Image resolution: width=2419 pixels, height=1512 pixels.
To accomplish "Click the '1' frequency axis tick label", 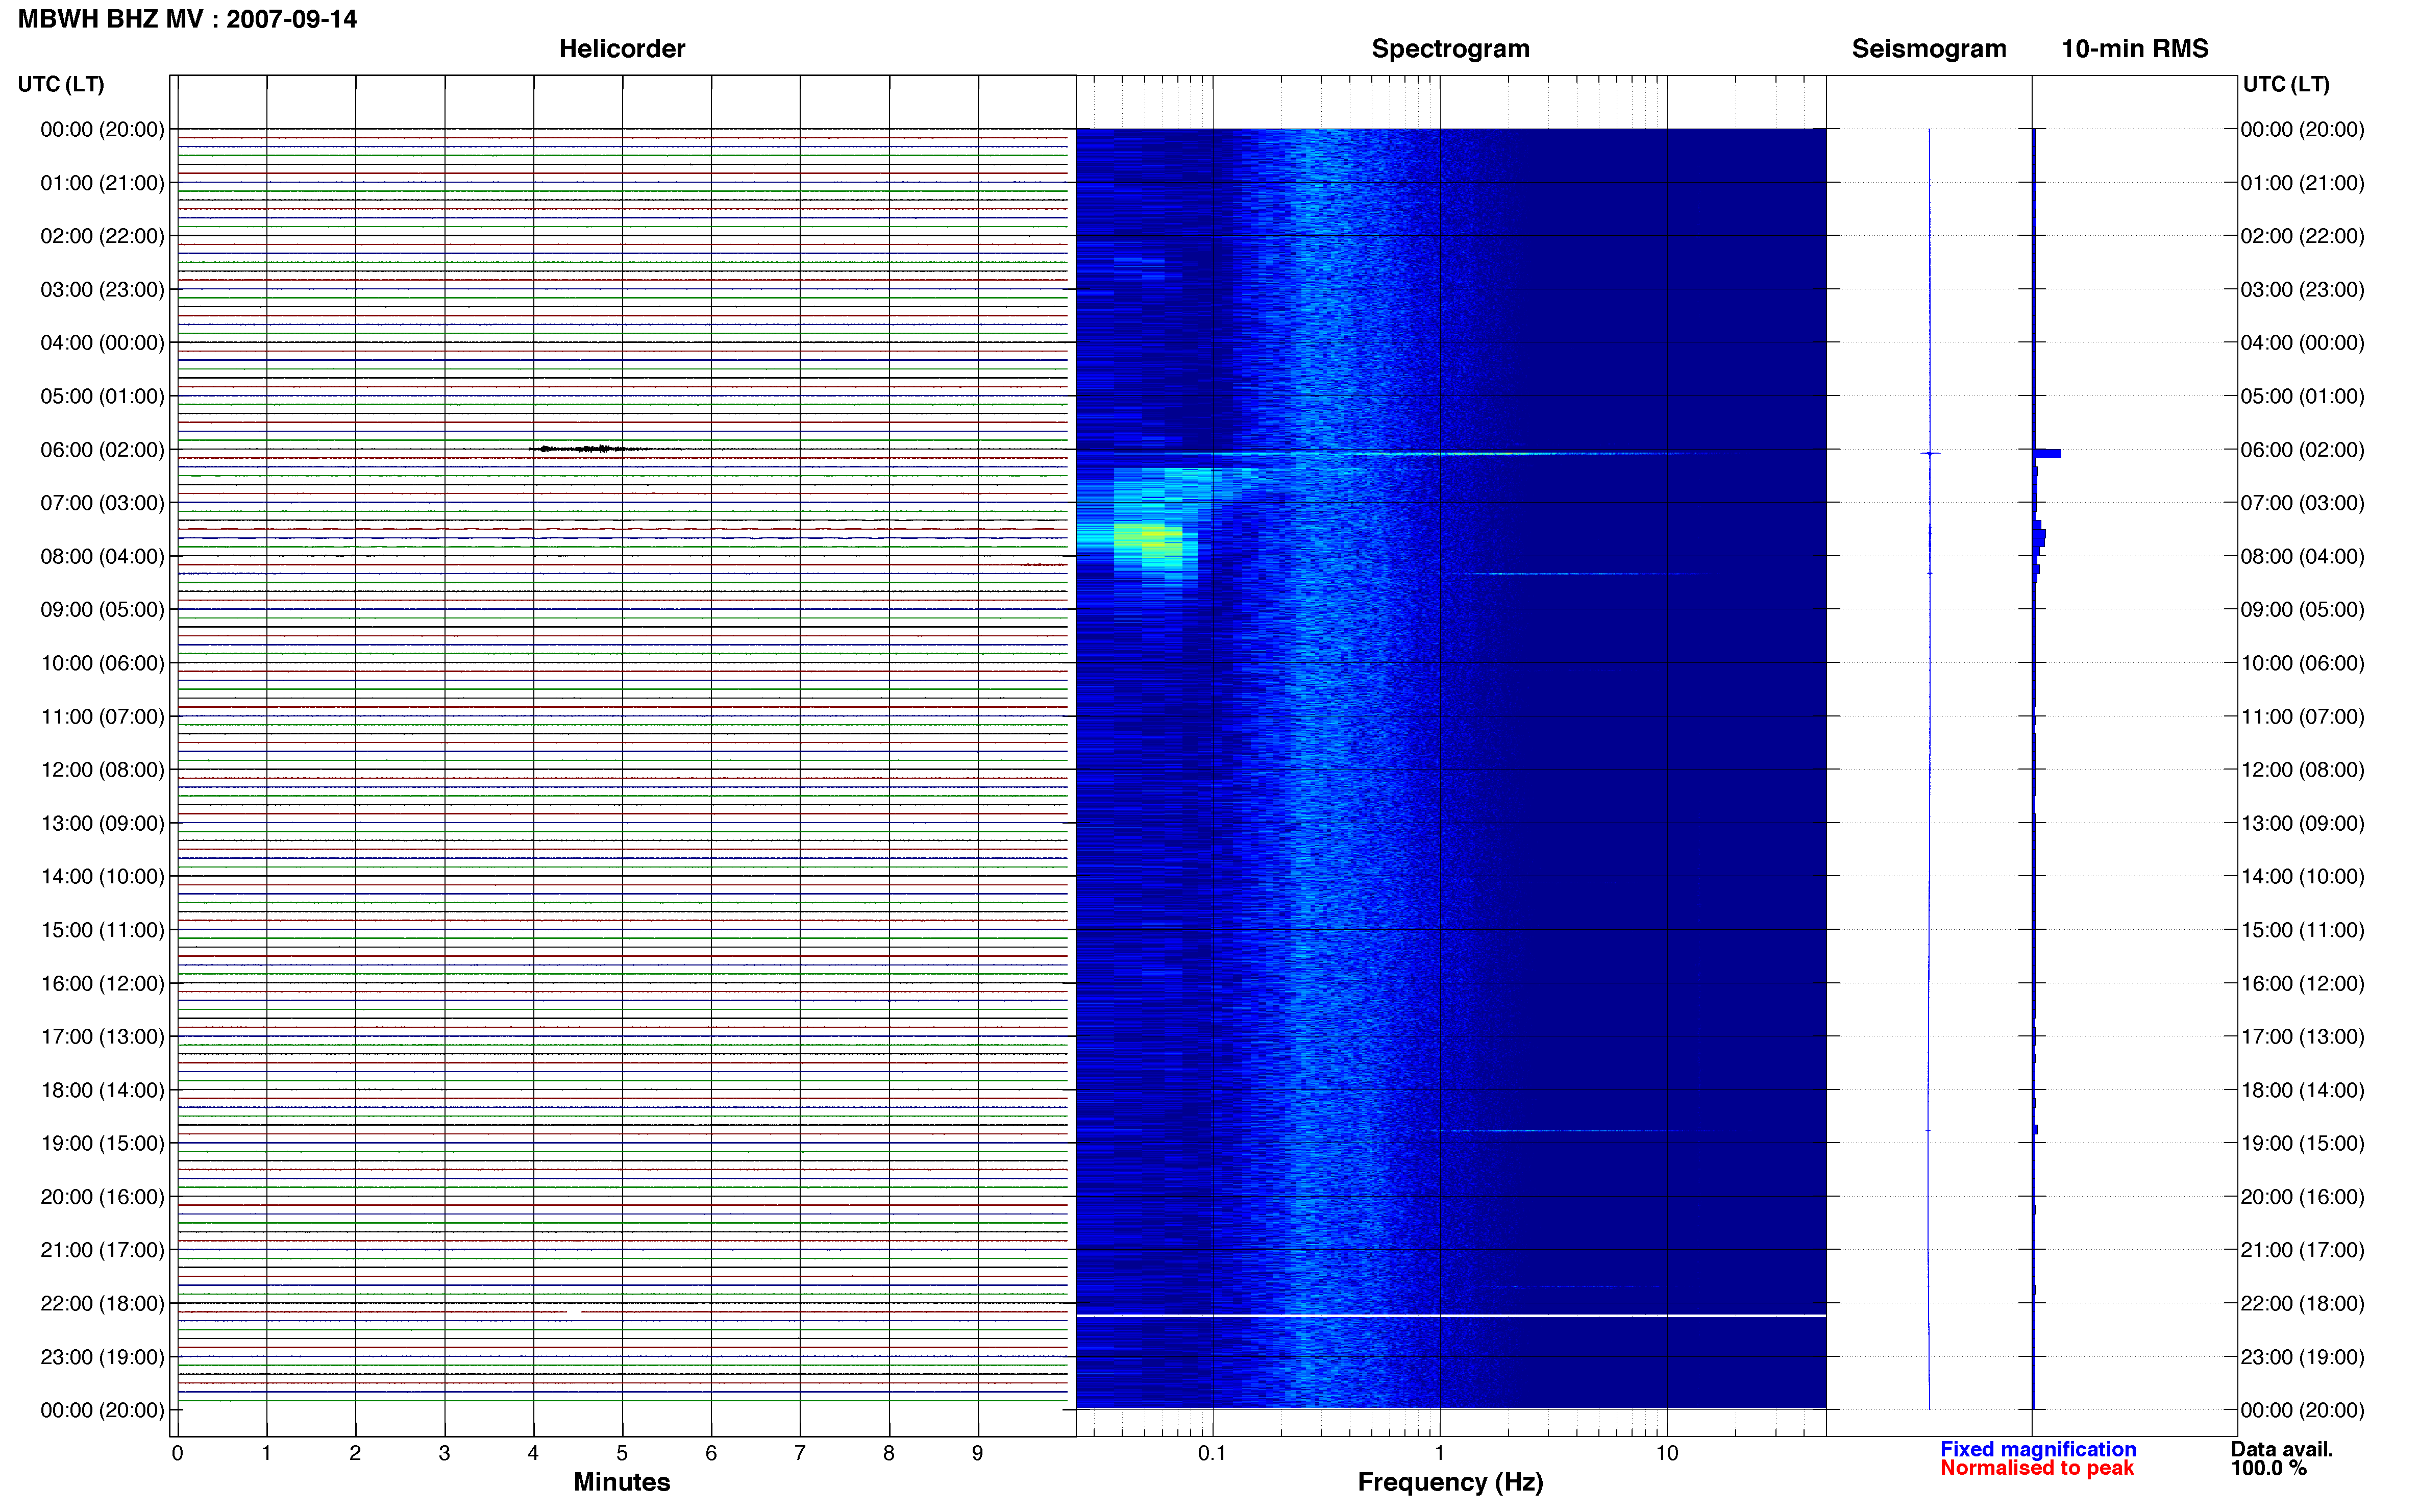I will [x=1439, y=1453].
